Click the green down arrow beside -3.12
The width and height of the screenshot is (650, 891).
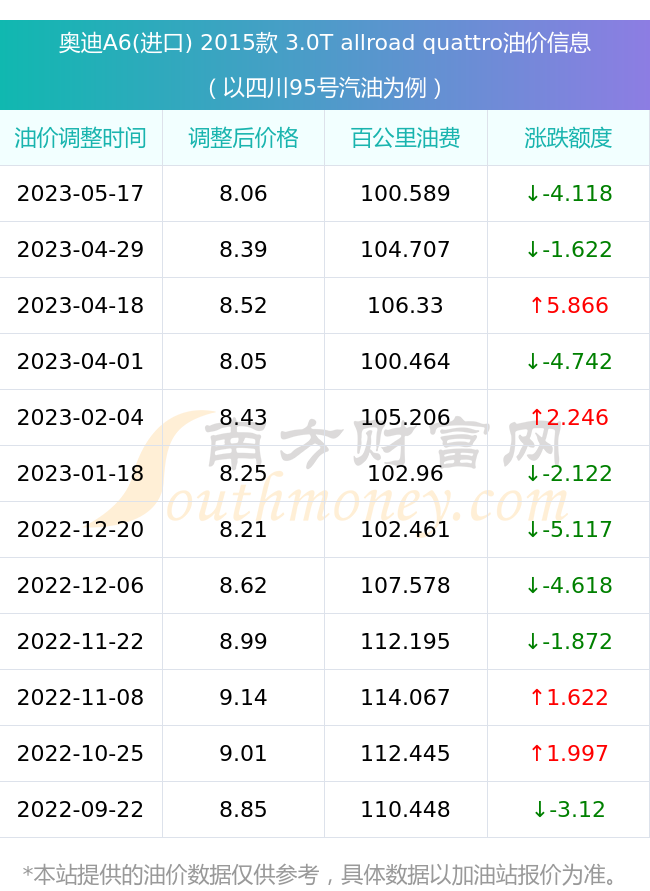click(x=540, y=809)
